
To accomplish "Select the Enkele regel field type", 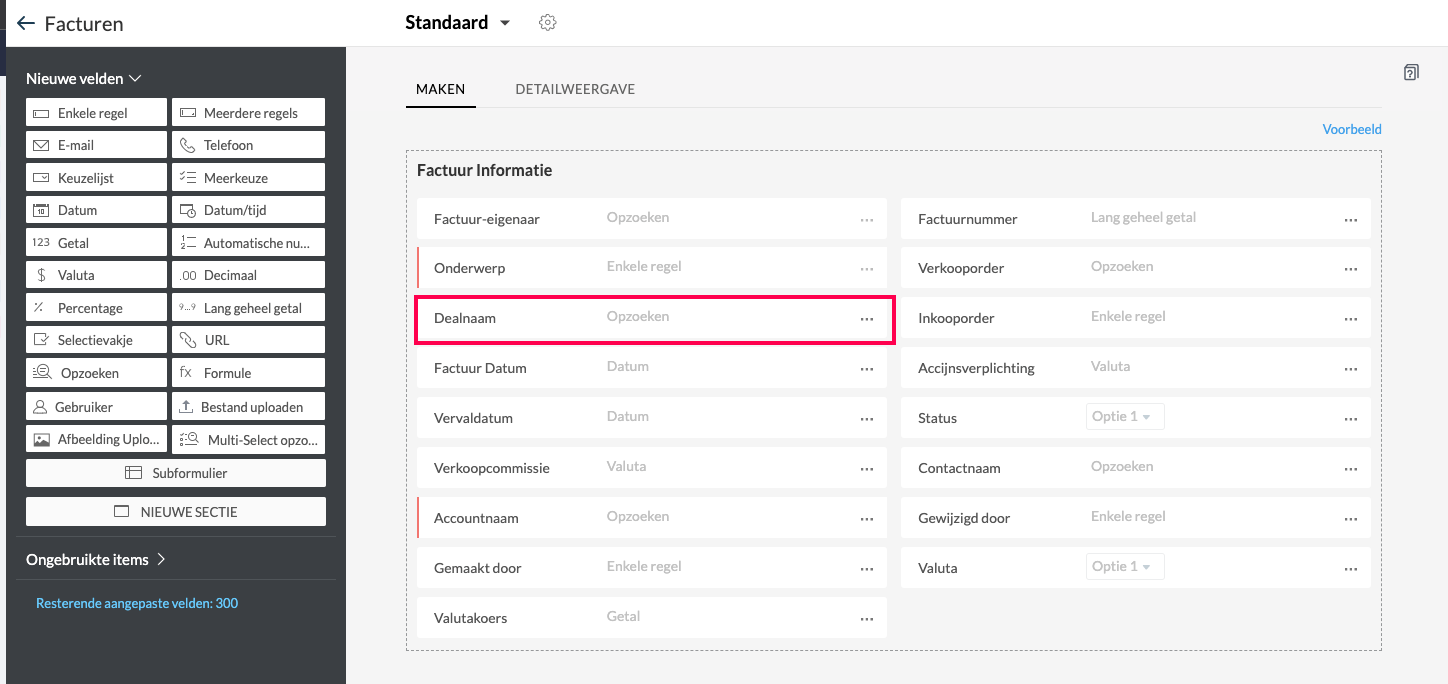I will pos(96,113).
